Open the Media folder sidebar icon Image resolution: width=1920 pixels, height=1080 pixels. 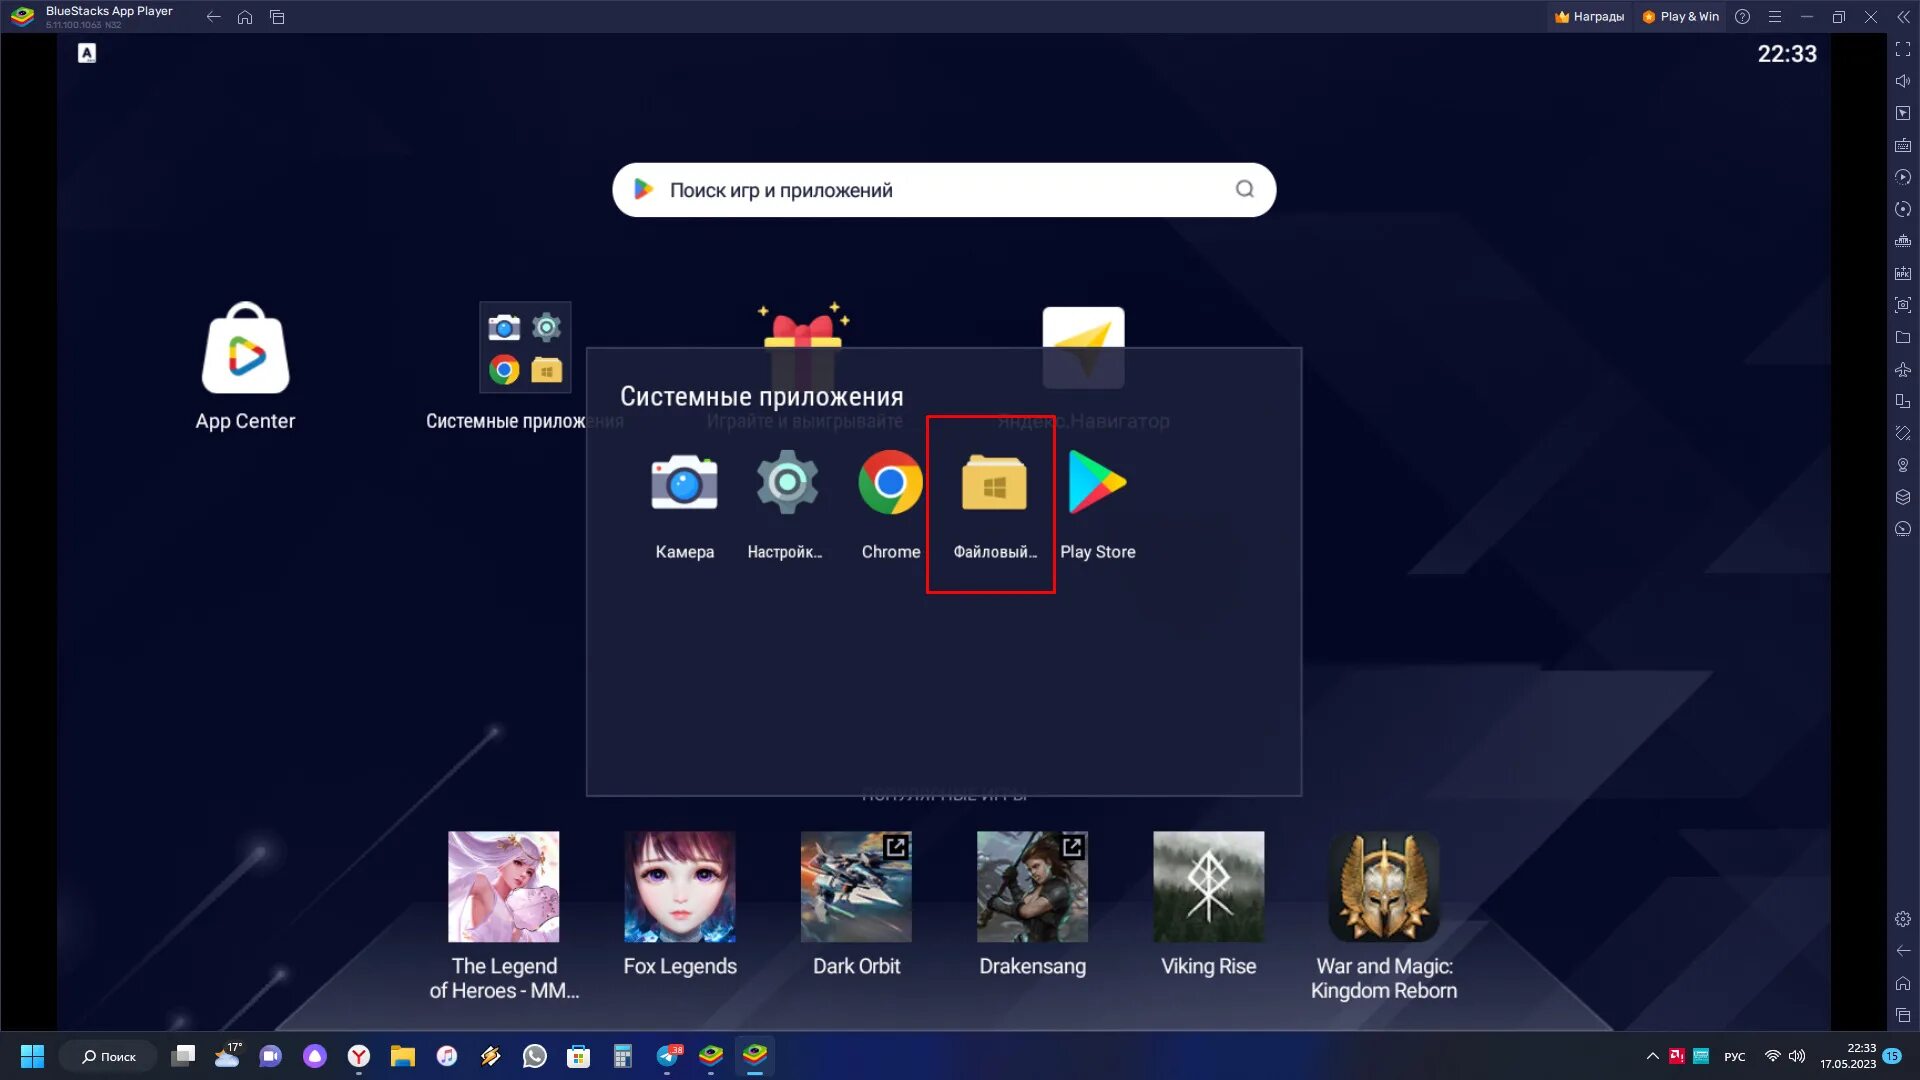(1903, 337)
